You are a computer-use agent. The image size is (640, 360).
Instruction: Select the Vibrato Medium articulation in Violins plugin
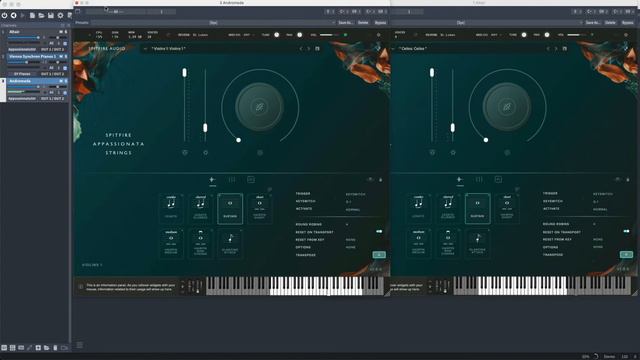click(171, 243)
